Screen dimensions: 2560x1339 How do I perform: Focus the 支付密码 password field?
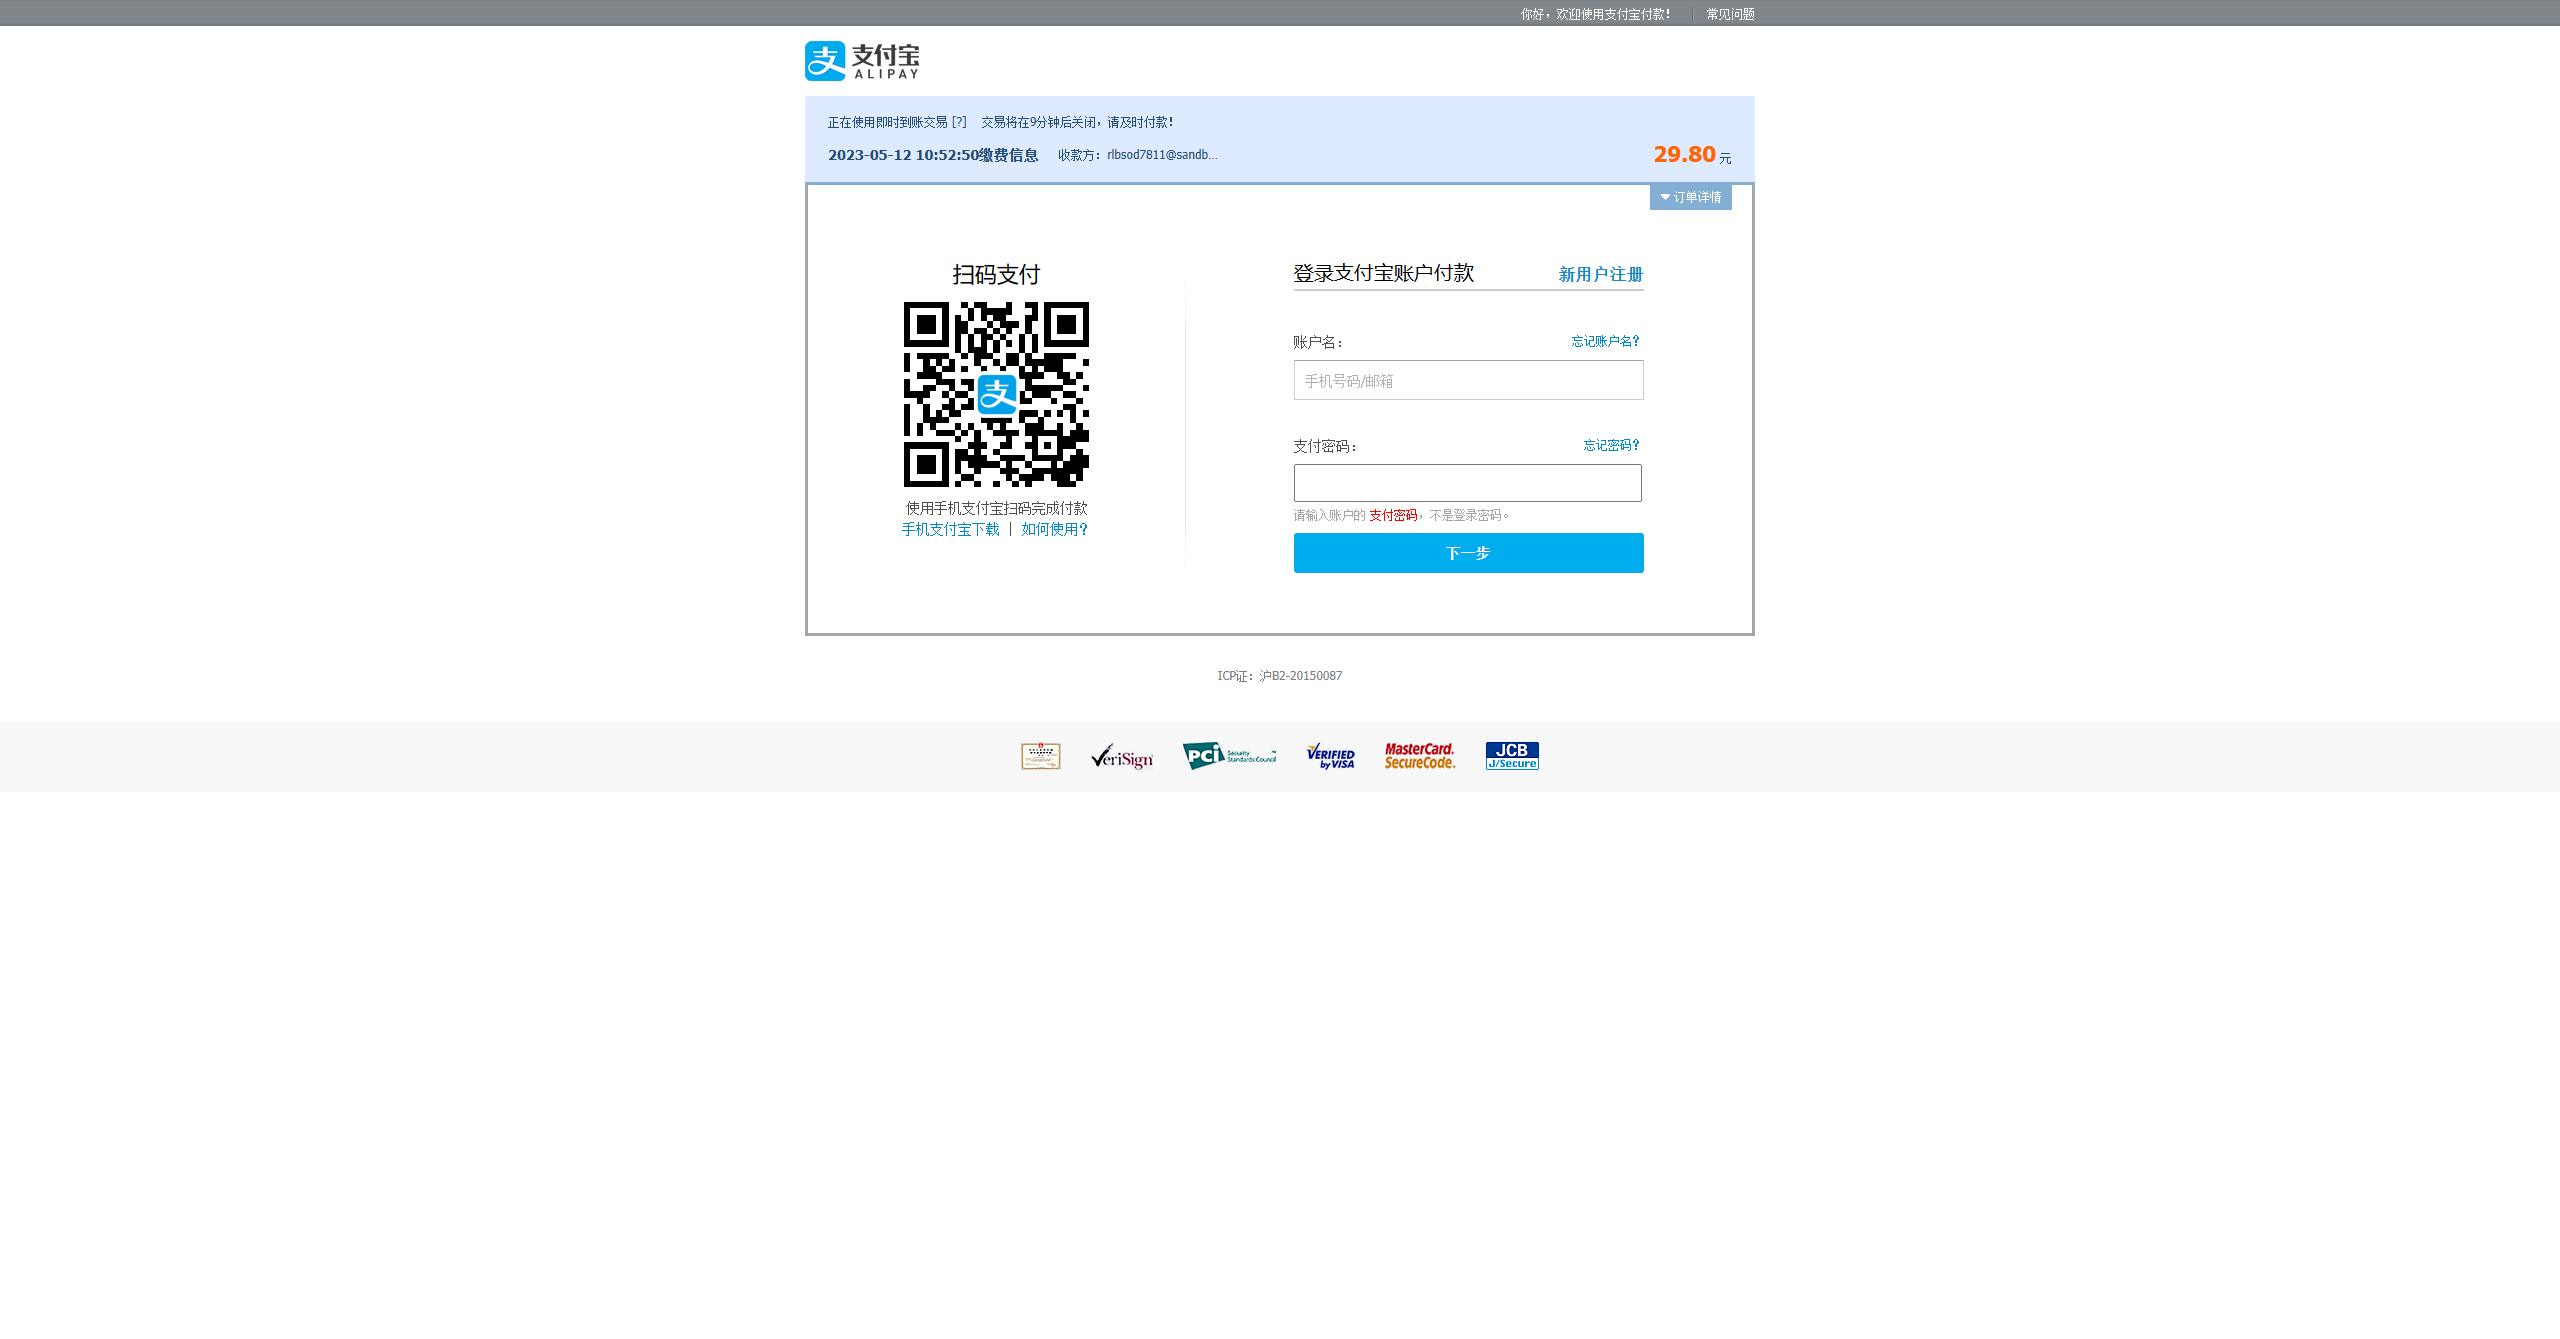click(x=1467, y=483)
